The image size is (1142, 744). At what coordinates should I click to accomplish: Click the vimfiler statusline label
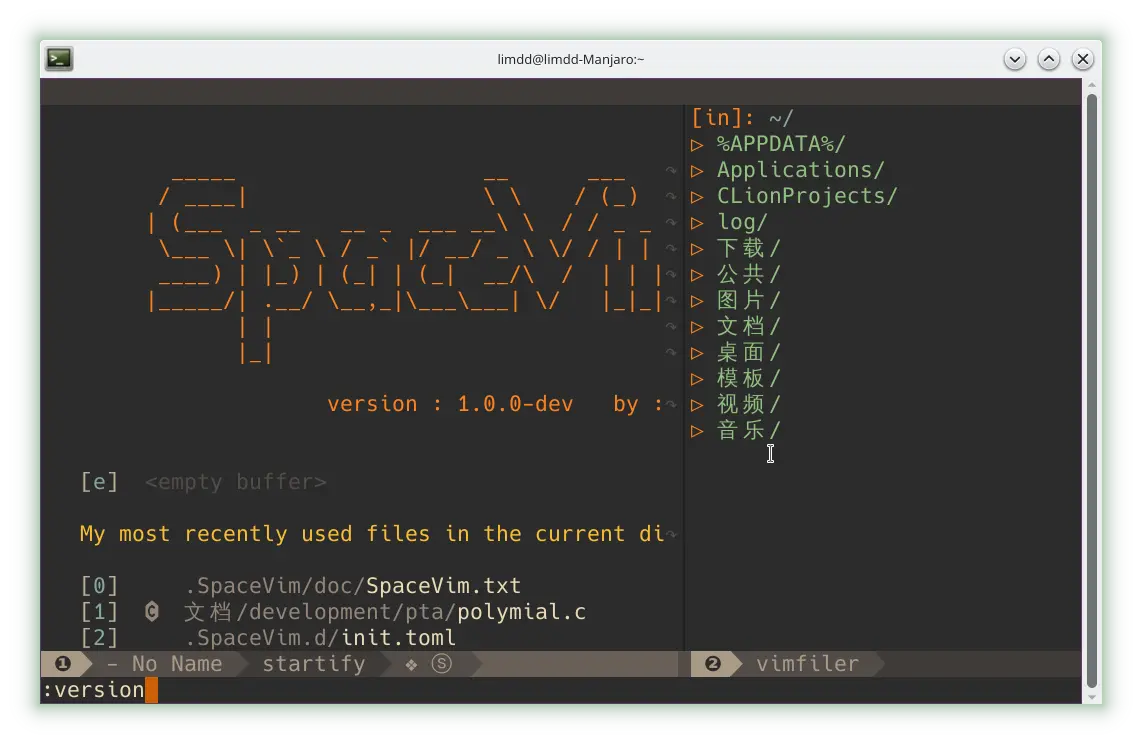[807, 664]
